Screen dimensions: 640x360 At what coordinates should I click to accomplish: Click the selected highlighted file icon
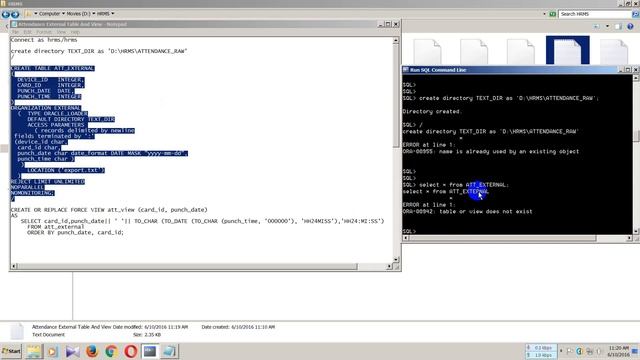(568, 50)
